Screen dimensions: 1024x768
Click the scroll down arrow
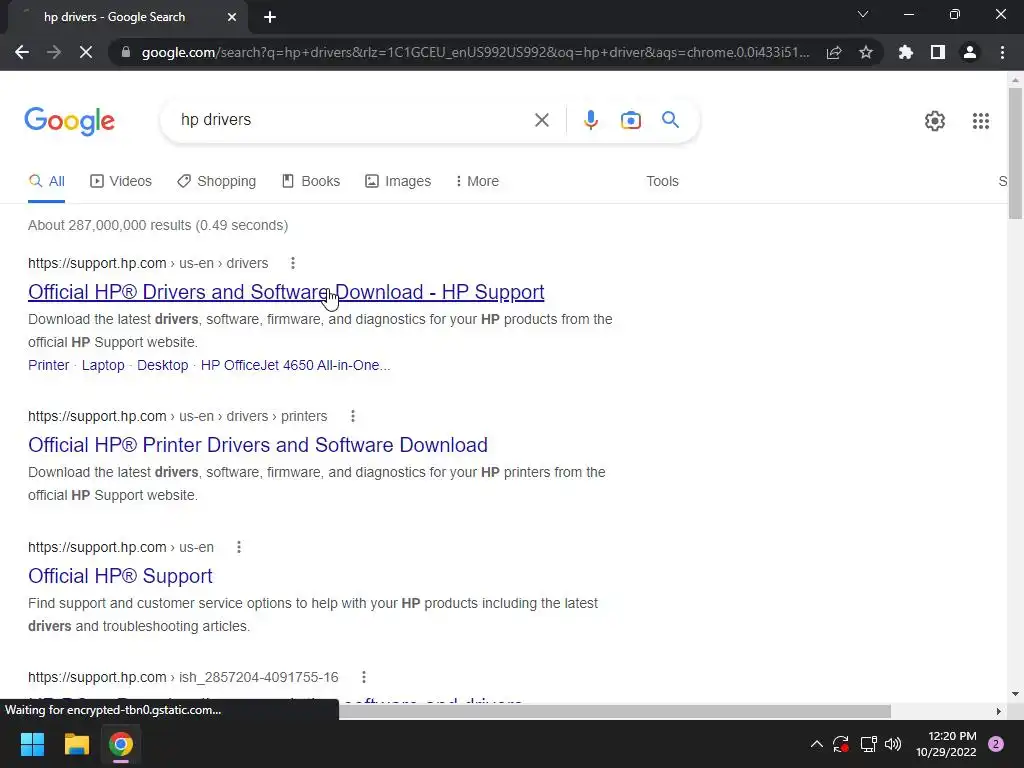[x=1015, y=694]
